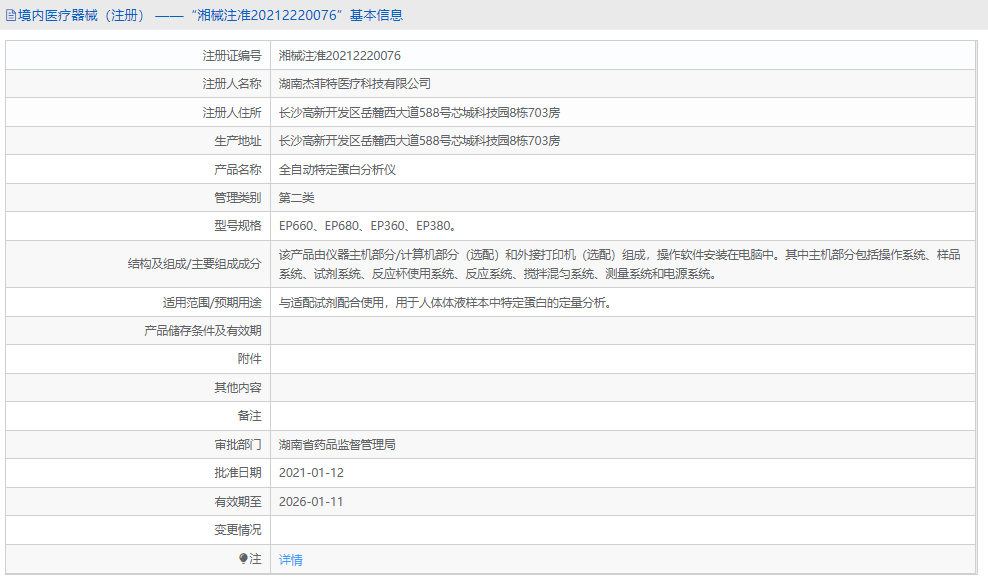This screenshot has width=988, height=581.
Task: Click the intended use text 与适配试剂配合使用
Action: point(445,302)
